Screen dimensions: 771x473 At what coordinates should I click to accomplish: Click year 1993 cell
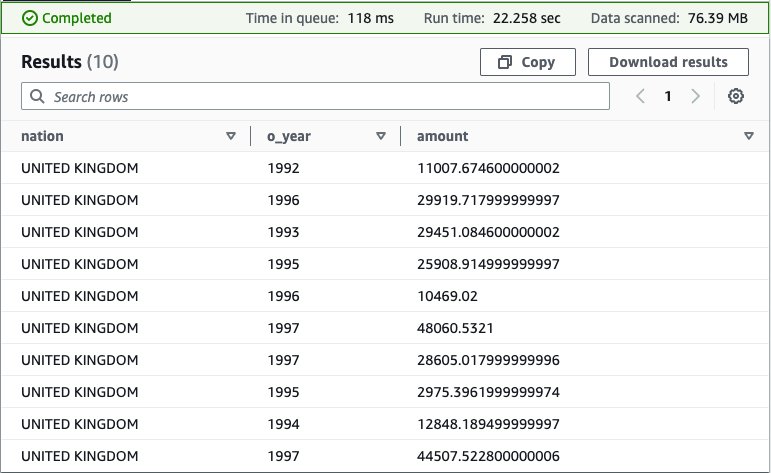pyautogui.click(x=283, y=232)
